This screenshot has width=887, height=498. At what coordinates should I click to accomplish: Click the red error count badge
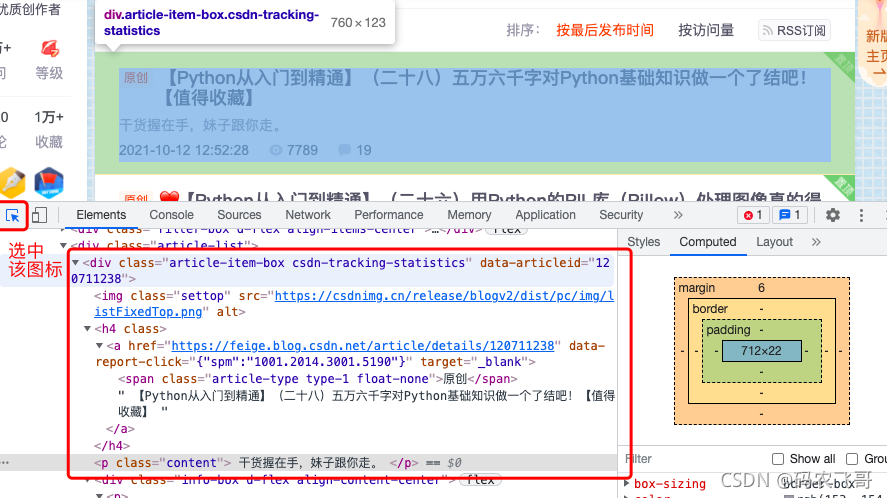(x=753, y=215)
